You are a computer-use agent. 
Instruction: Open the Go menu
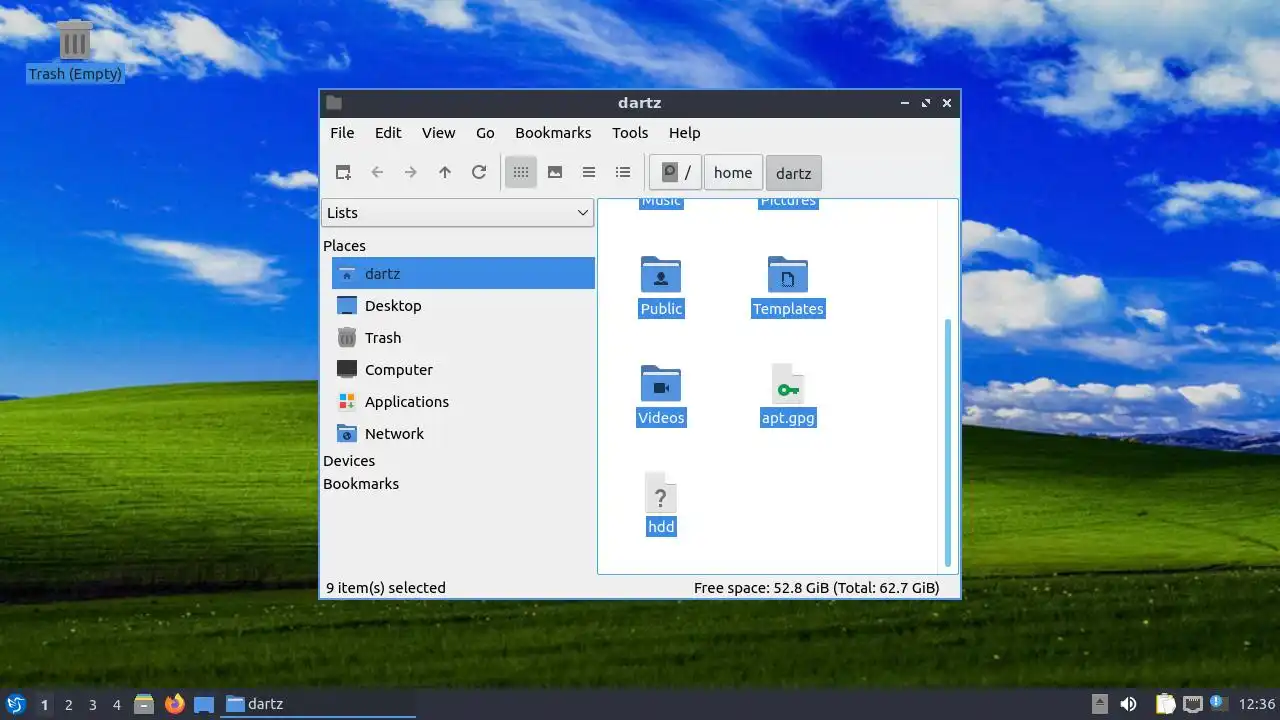tap(485, 133)
